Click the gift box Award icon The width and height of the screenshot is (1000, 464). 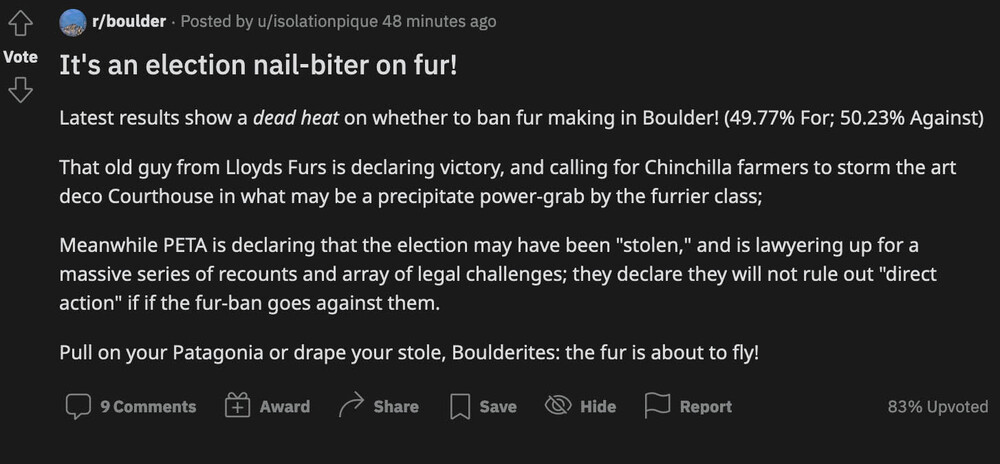pyautogui.click(x=237, y=406)
